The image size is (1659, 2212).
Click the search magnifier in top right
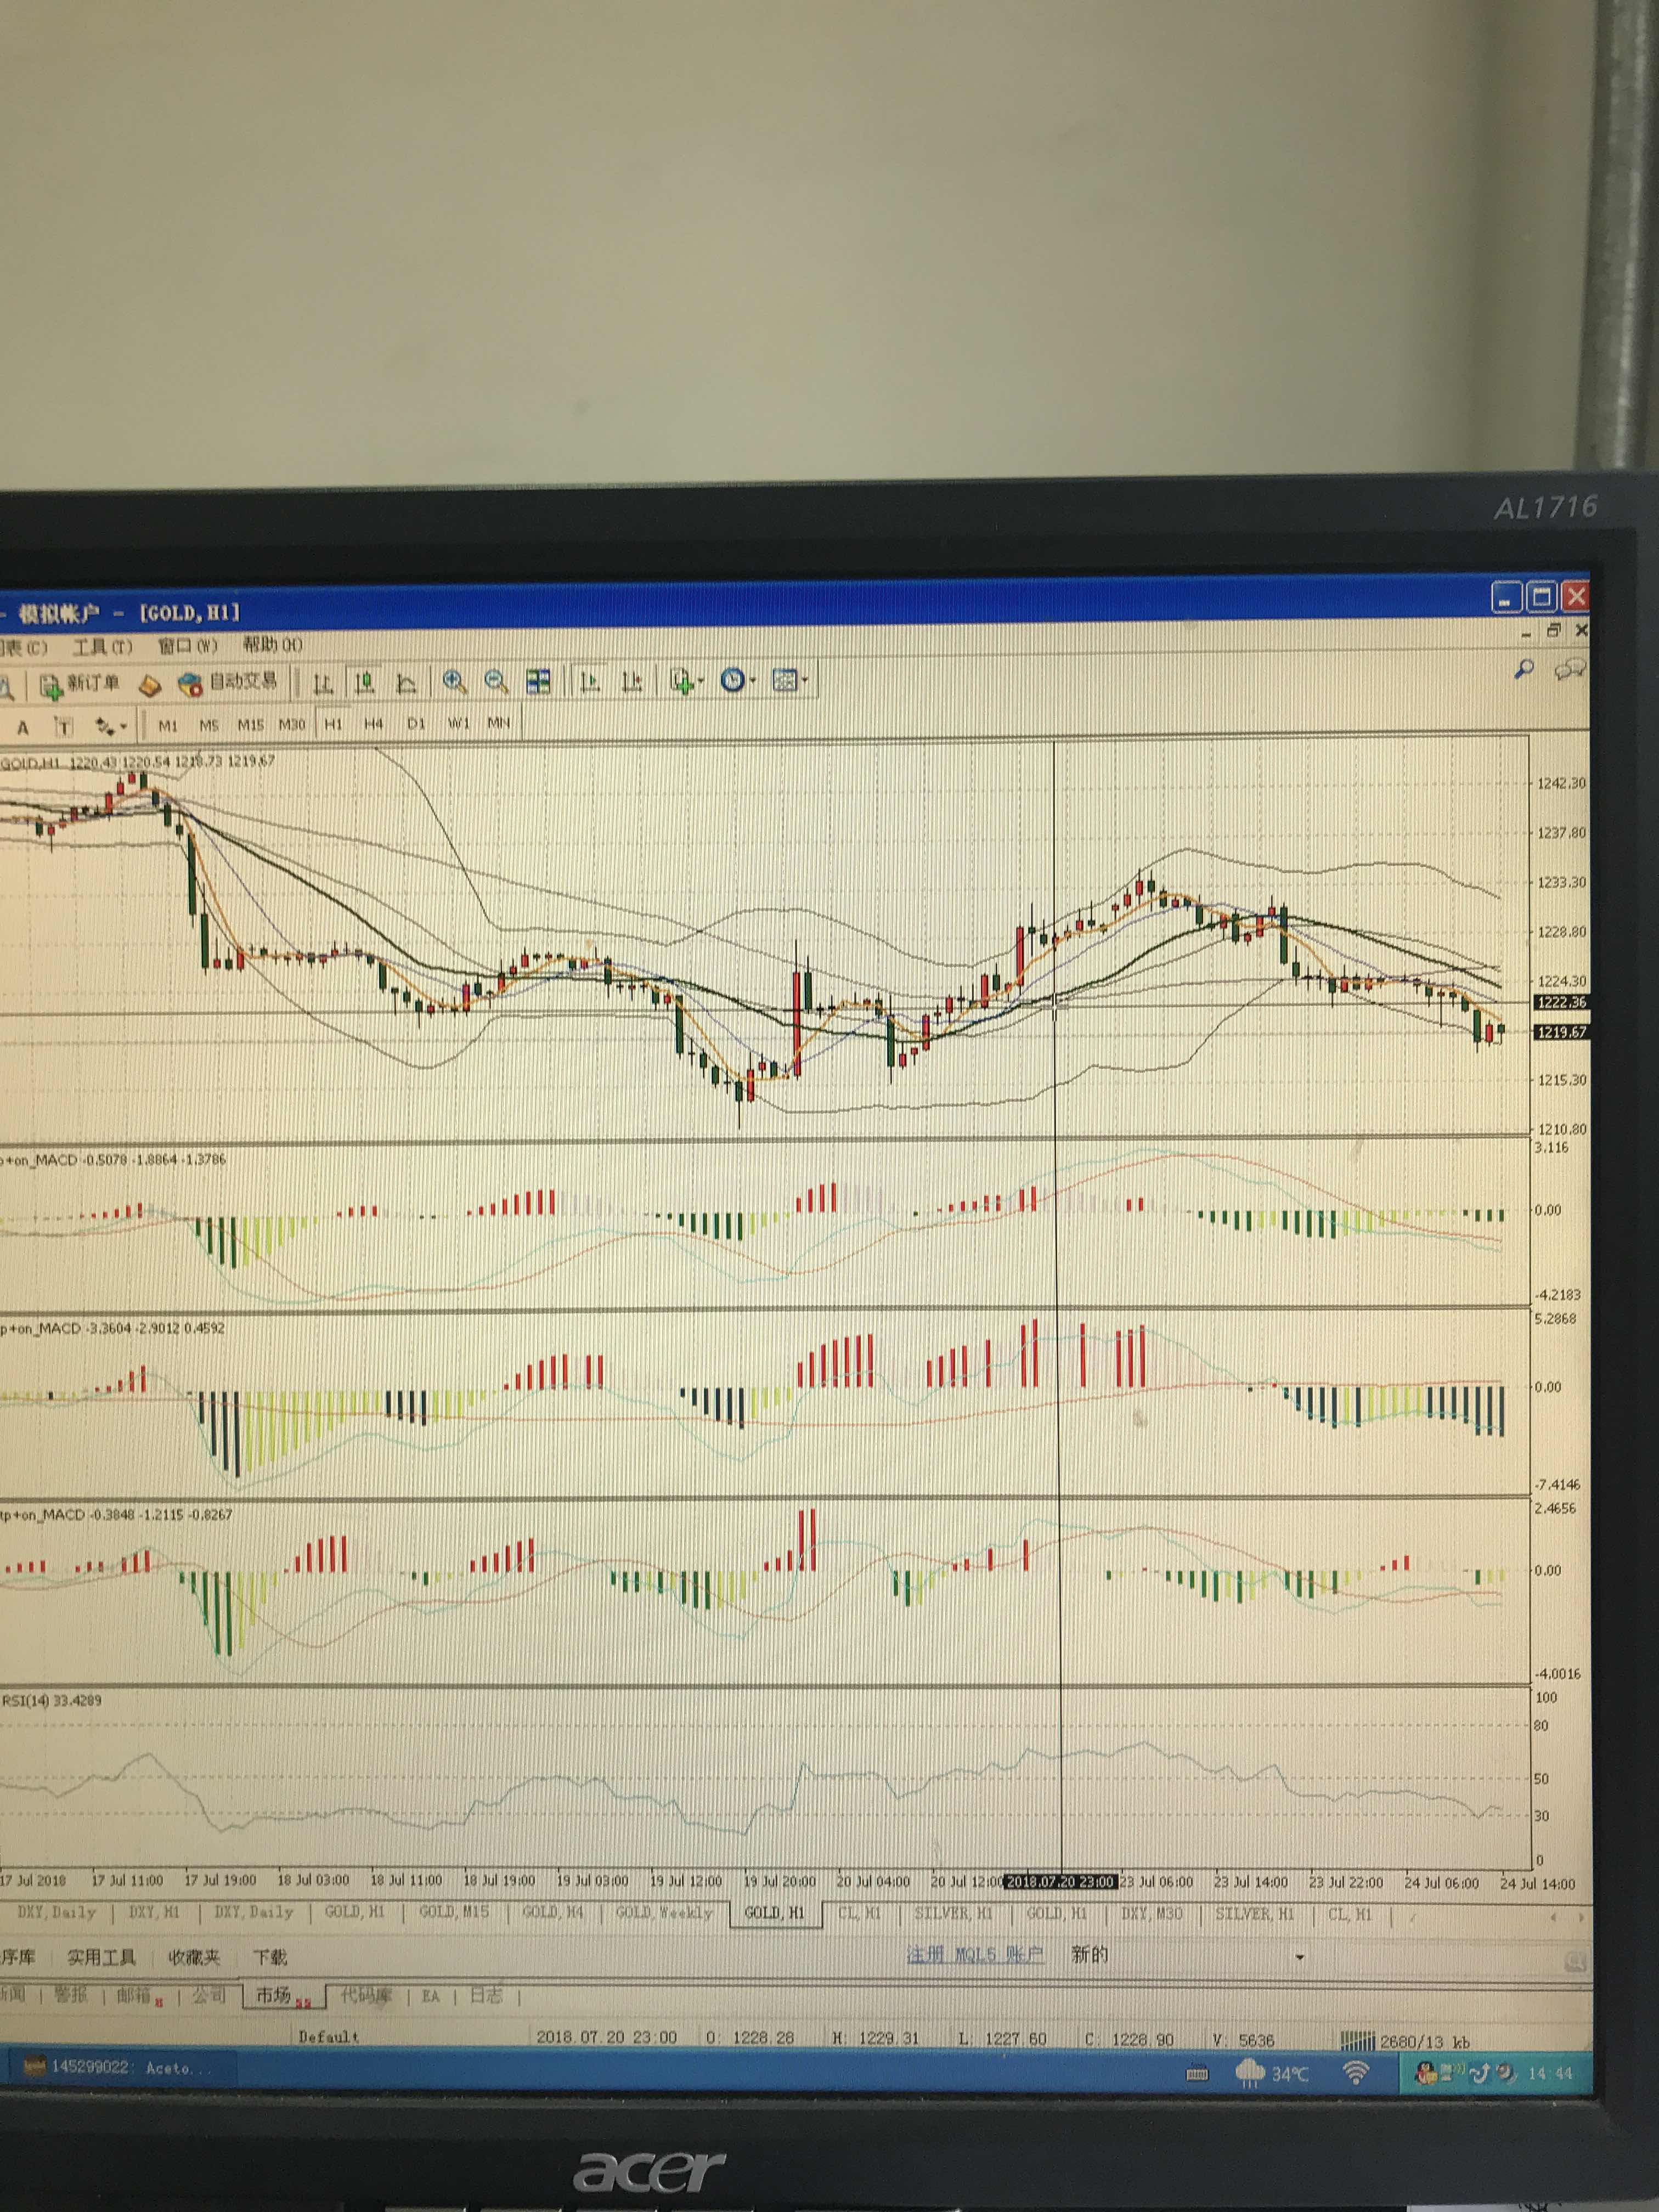(x=1524, y=669)
